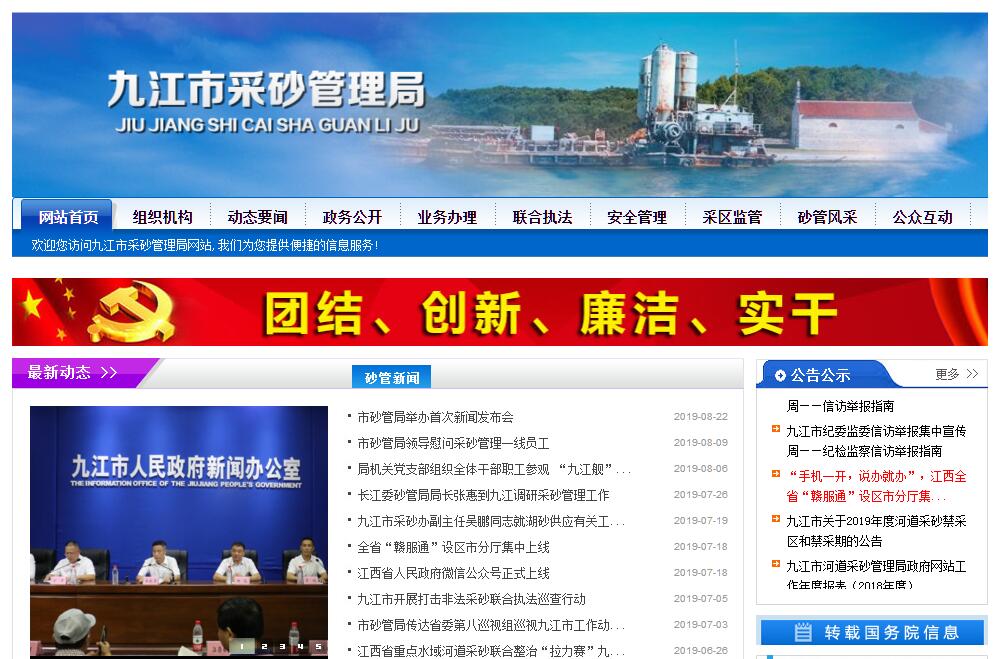Open 九江市纪委监委信访举报集中宣传 notice
The image size is (999, 659).
pyautogui.click(x=876, y=441)
